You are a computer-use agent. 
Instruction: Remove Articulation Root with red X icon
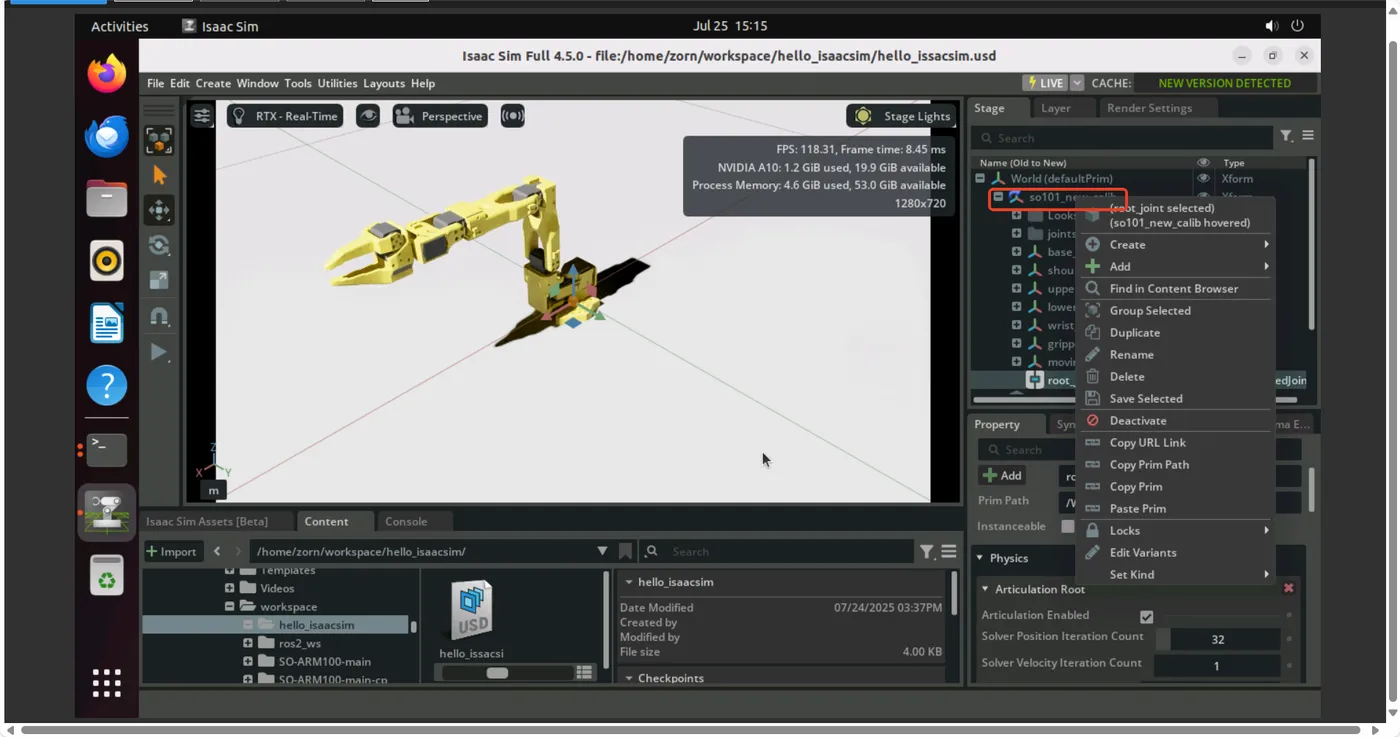click(x=1289, y=589)
